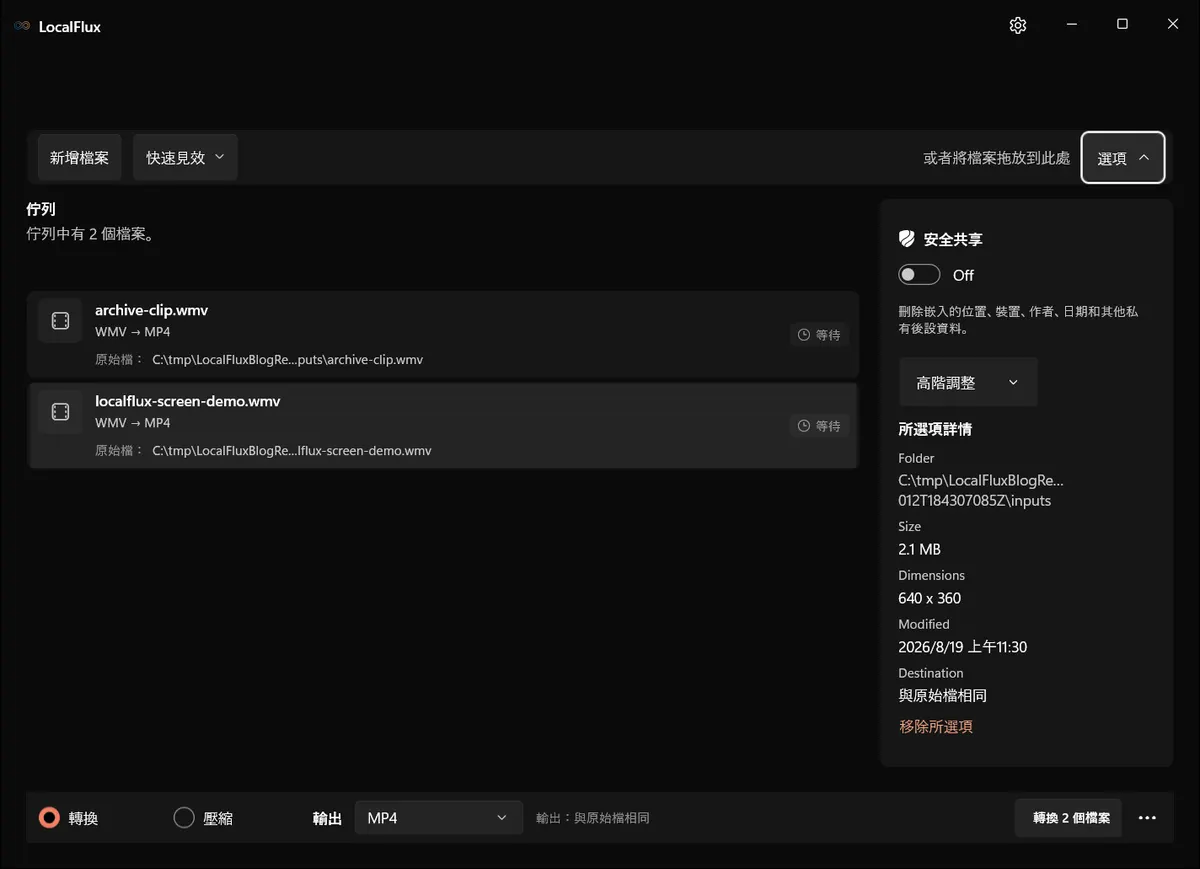
Task: Open the MP4 output format dropdown
Action: [438, 818]
